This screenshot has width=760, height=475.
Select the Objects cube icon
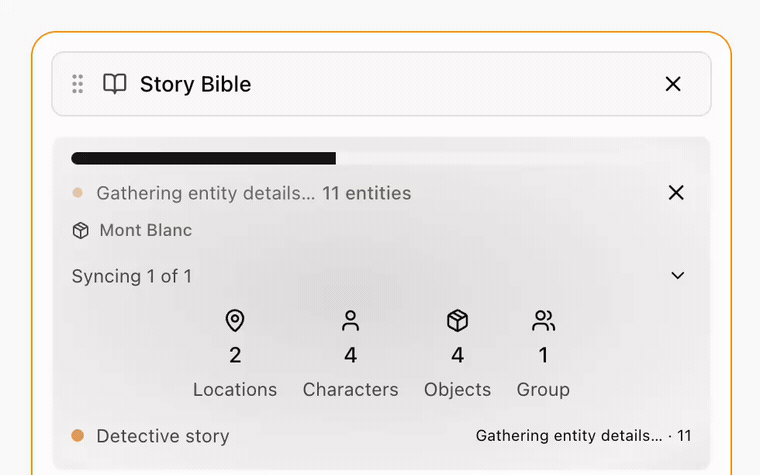458,320
